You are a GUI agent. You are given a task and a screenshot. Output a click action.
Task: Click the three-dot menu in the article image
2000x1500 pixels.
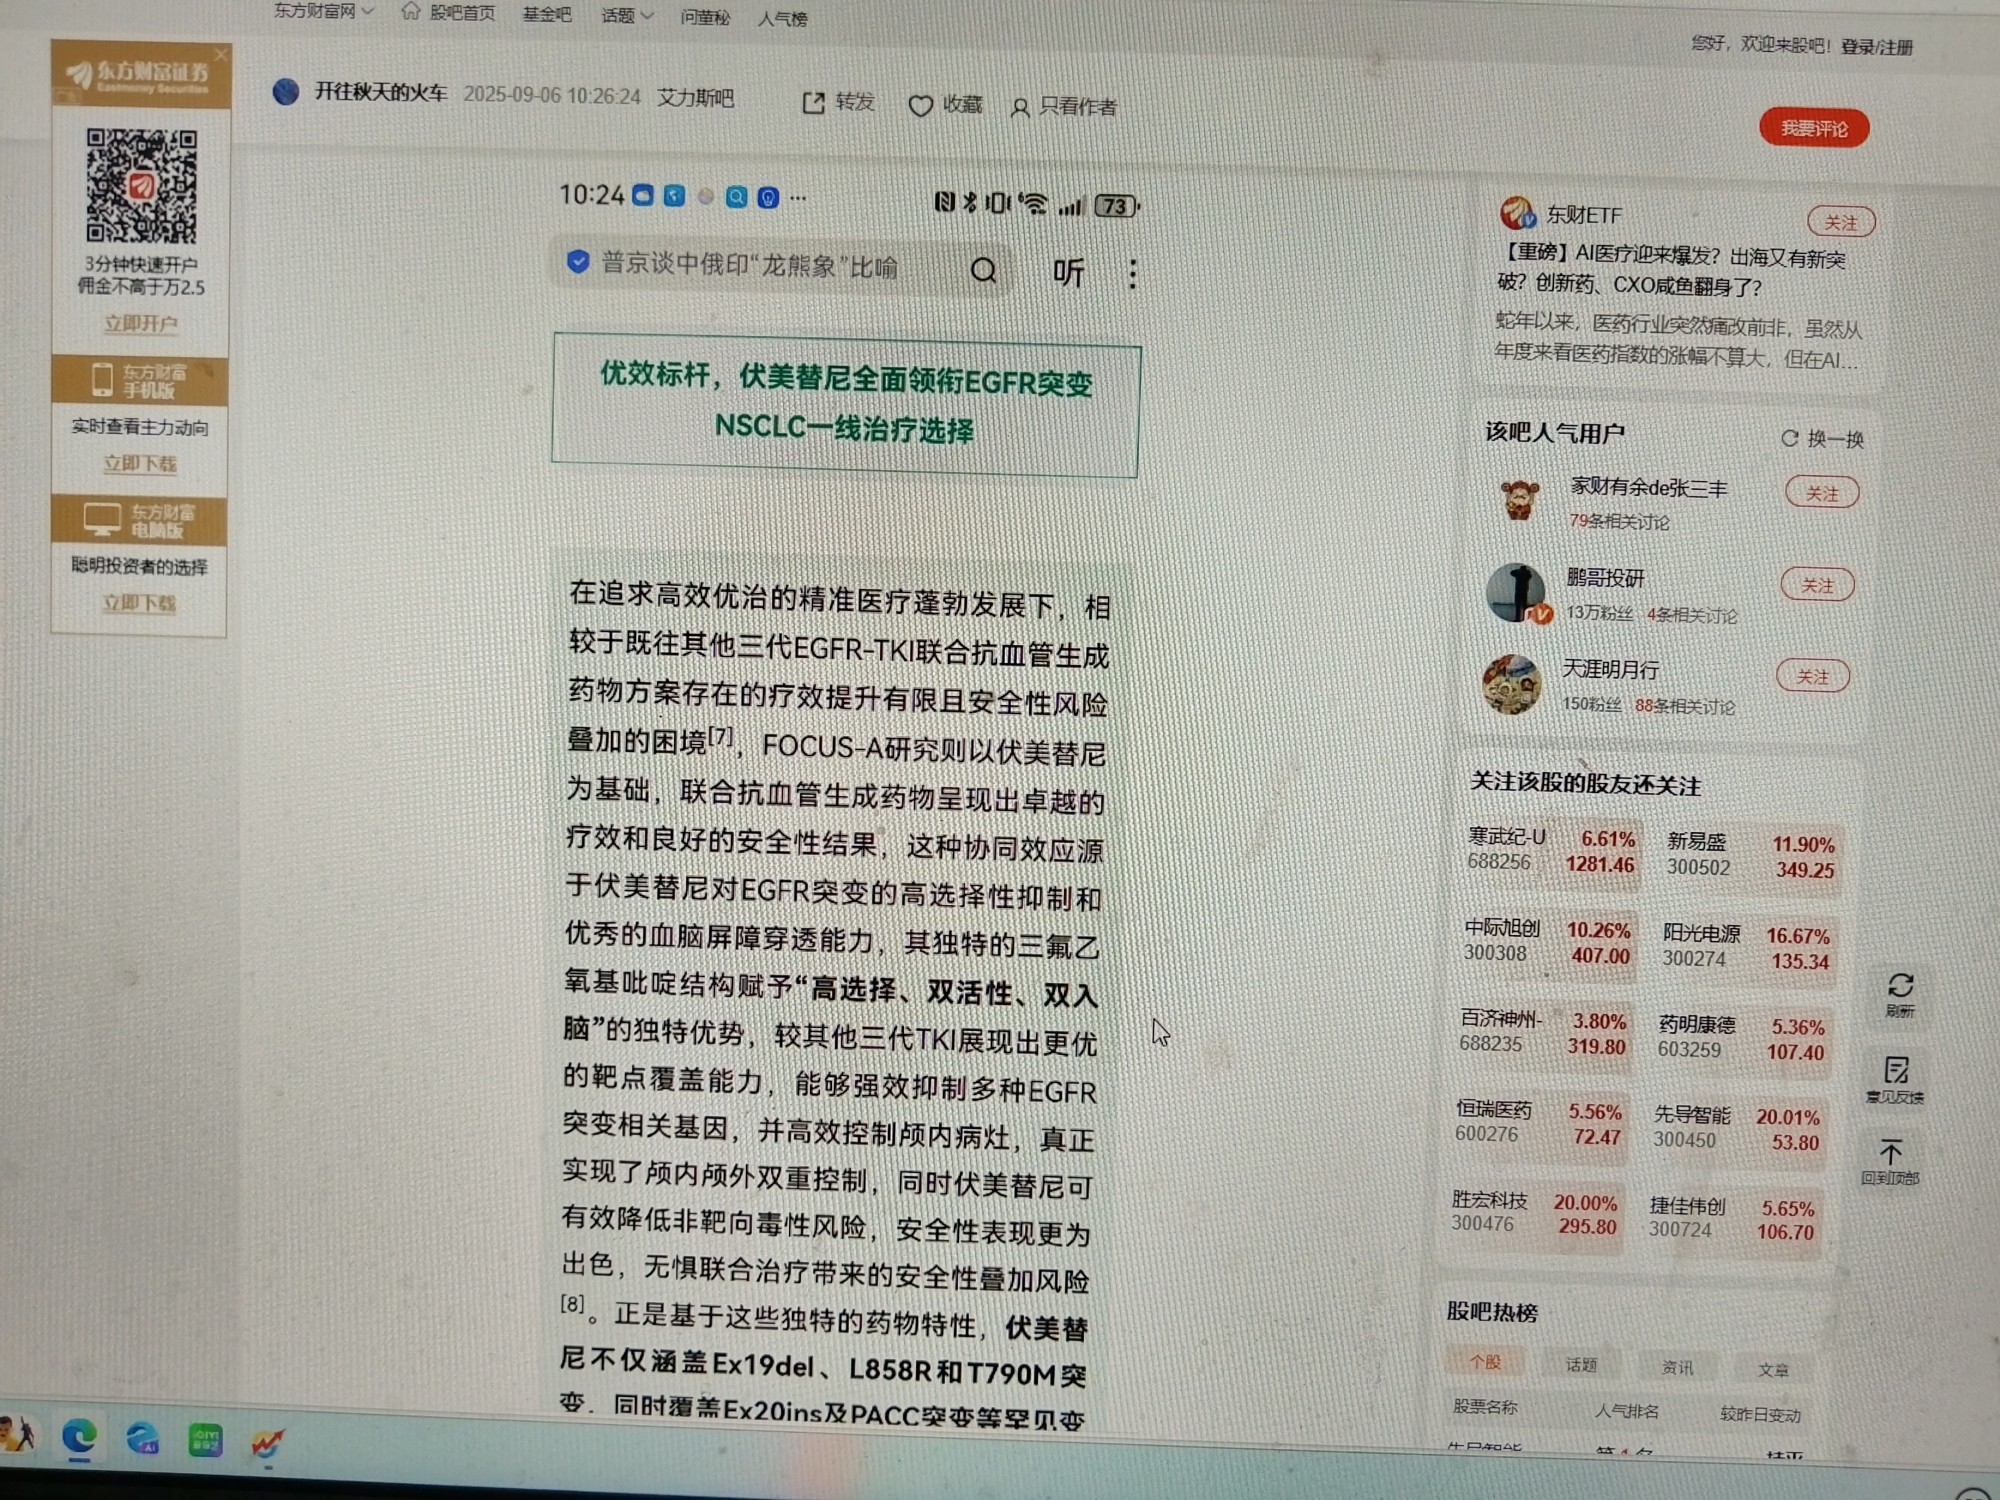pos(1132,274)
